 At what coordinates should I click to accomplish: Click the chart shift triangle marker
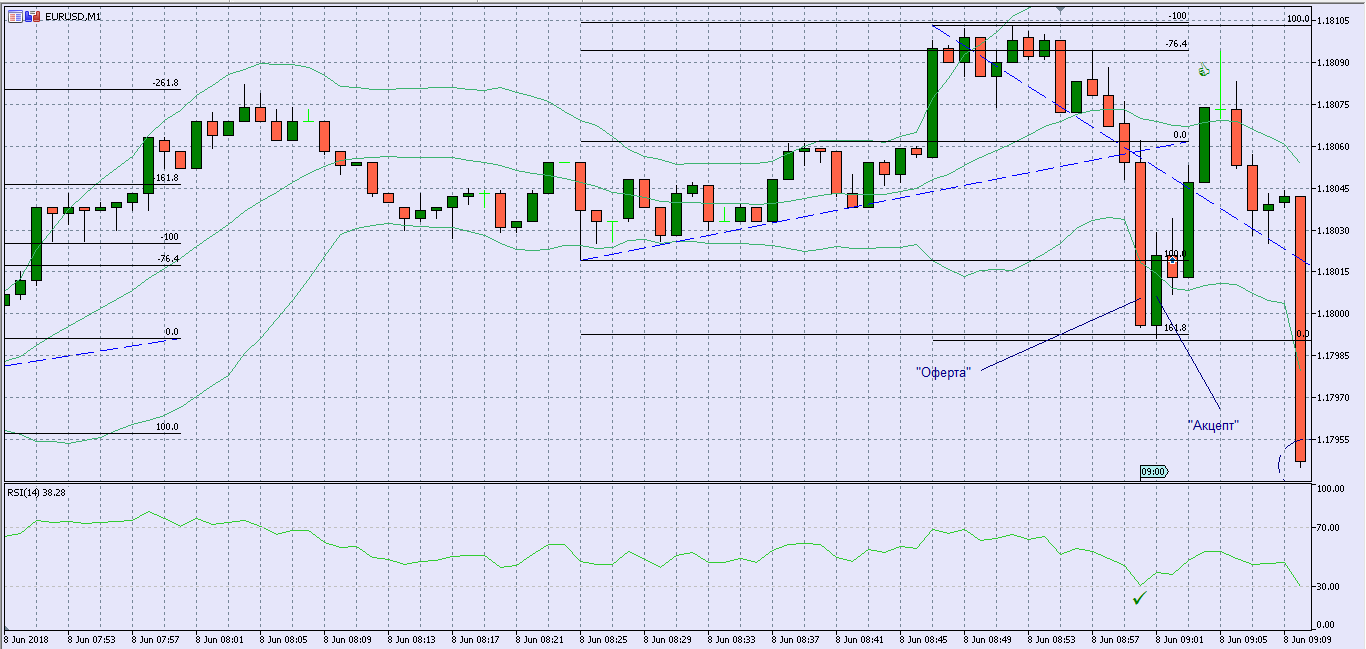click(1060, 10)
